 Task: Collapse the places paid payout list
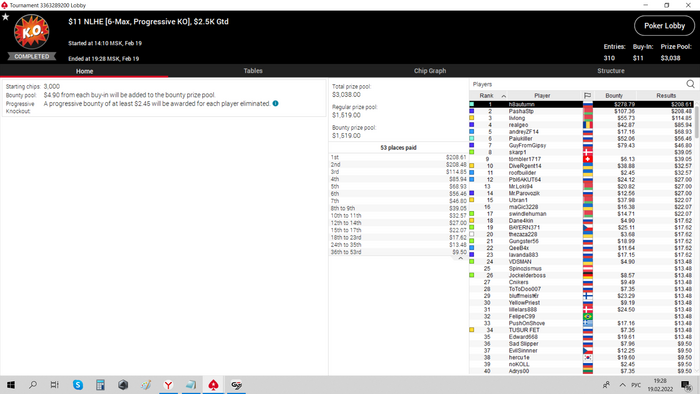[460, 258]
